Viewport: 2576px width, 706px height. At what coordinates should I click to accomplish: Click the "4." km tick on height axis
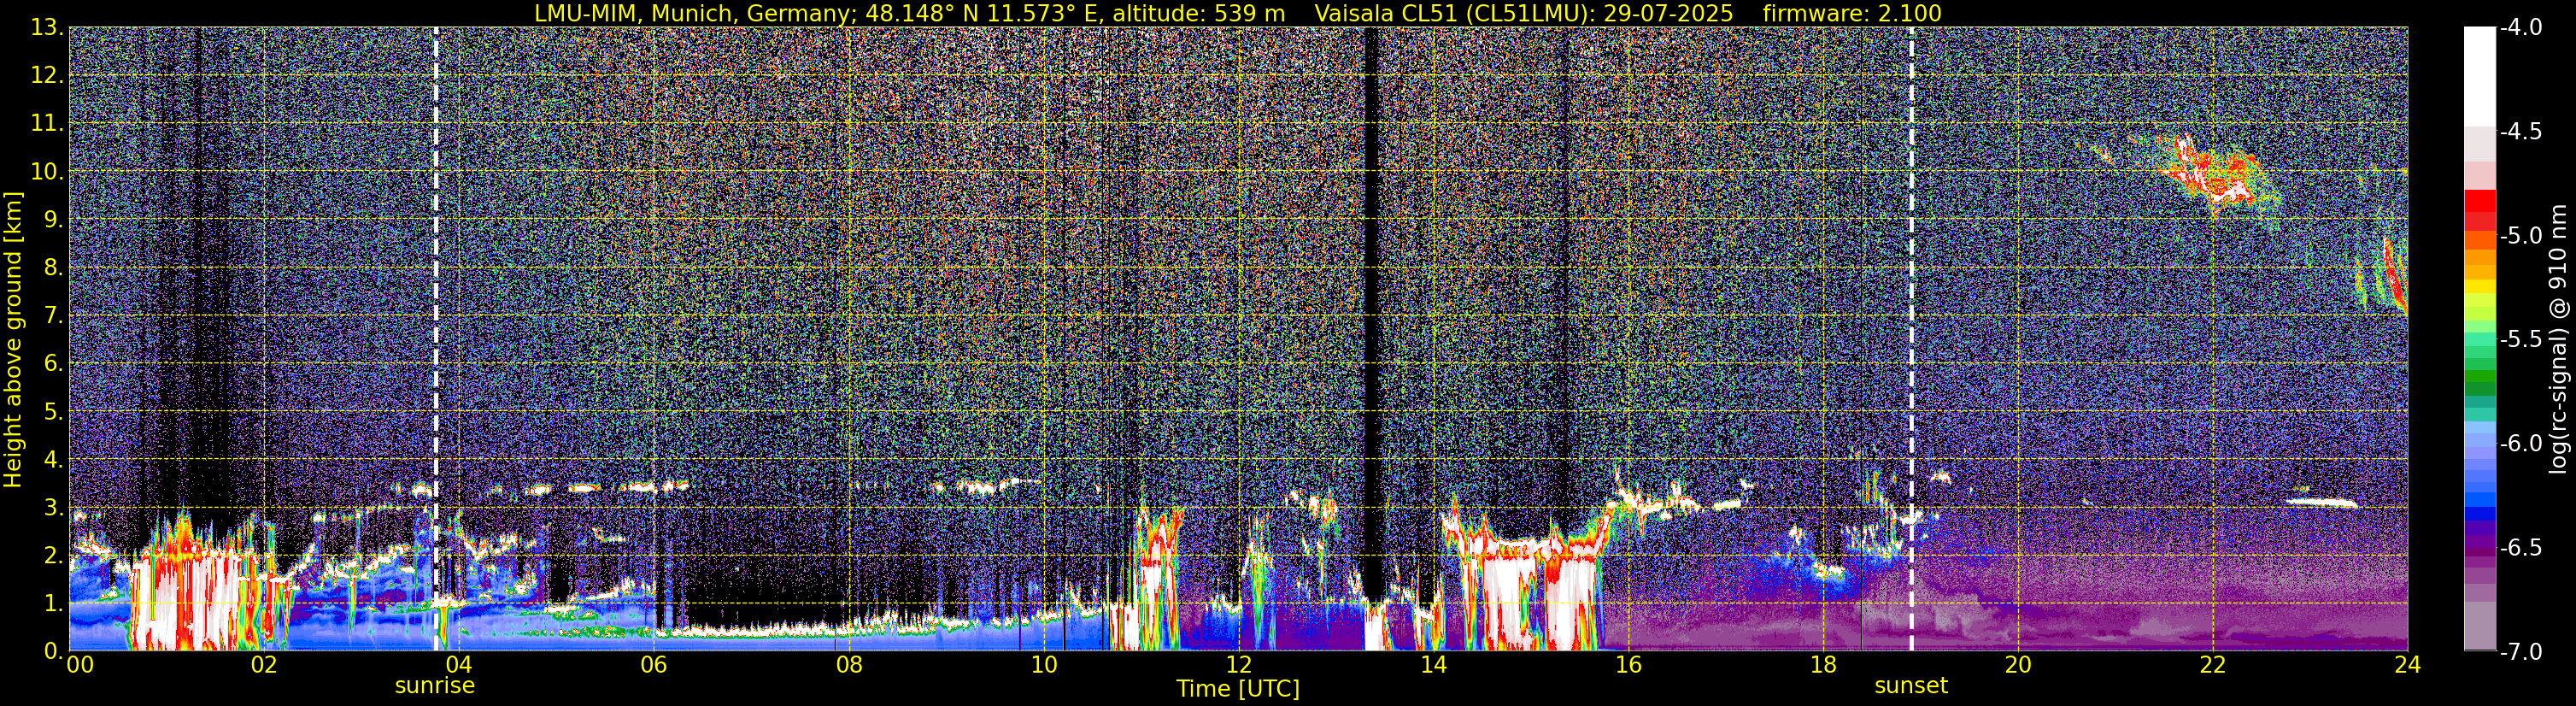pyautogui.click(x=54, y=458)
